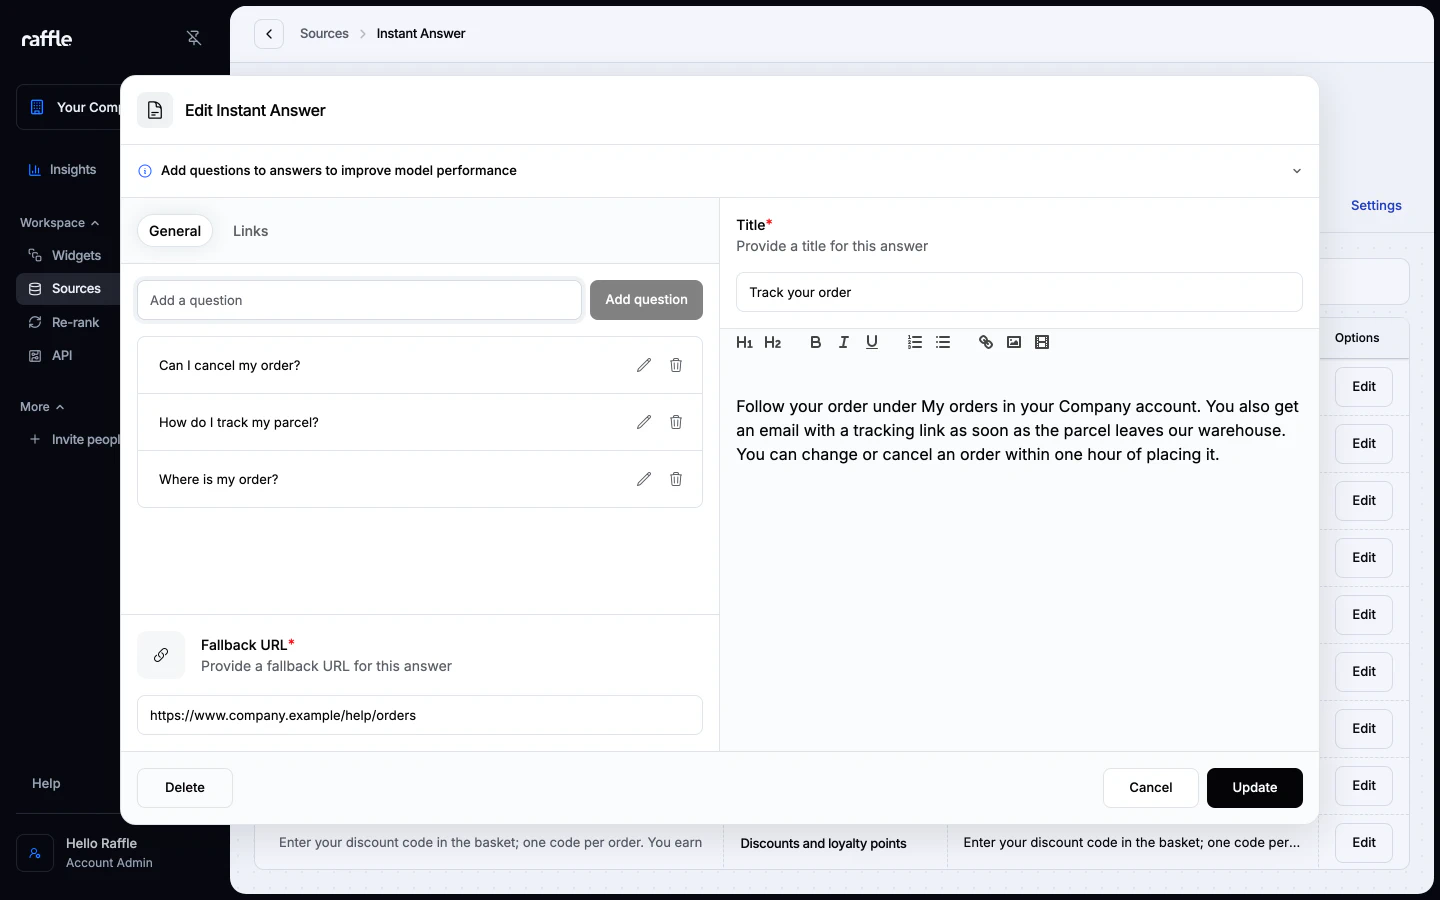1440x900 pixels.
Task: Toggle bold formatting
Action: click(x=815, y=342)
